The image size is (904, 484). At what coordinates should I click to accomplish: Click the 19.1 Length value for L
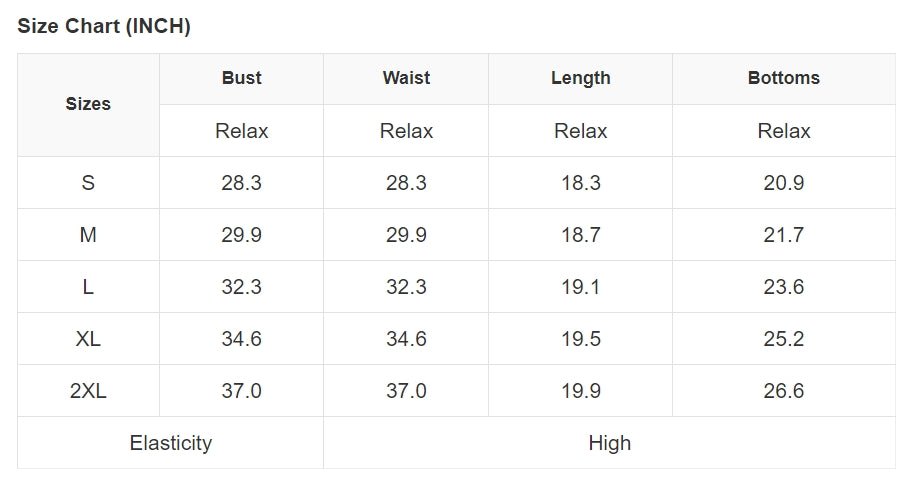(580, 287)
